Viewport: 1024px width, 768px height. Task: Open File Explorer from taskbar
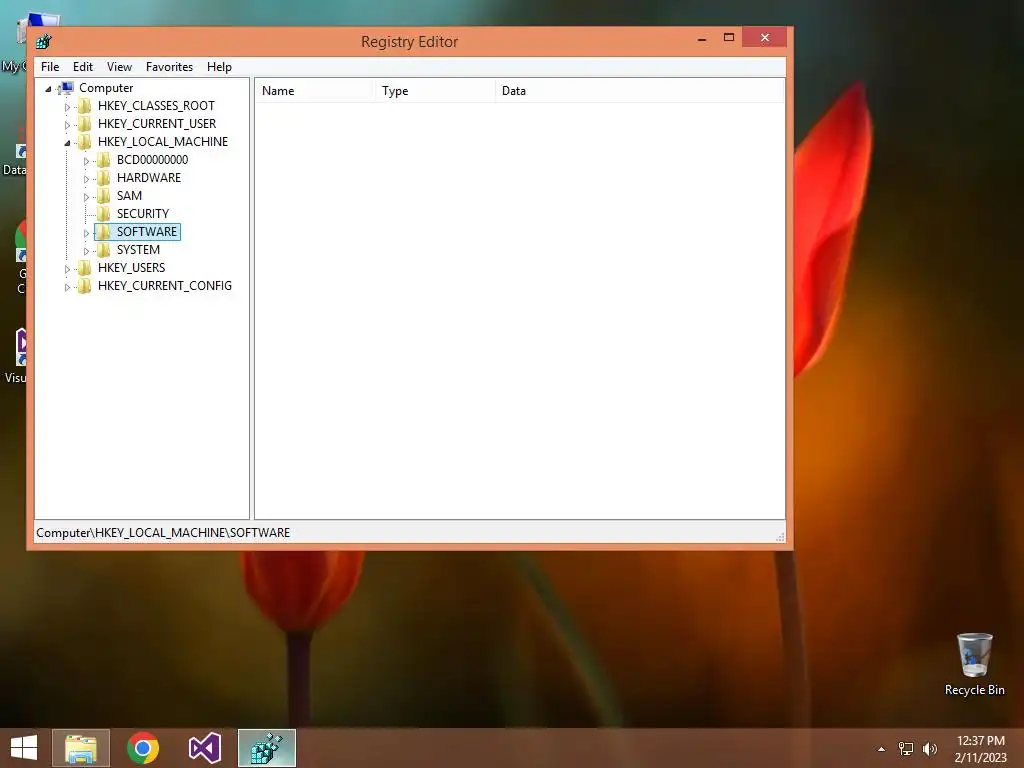tap(81, 748)
